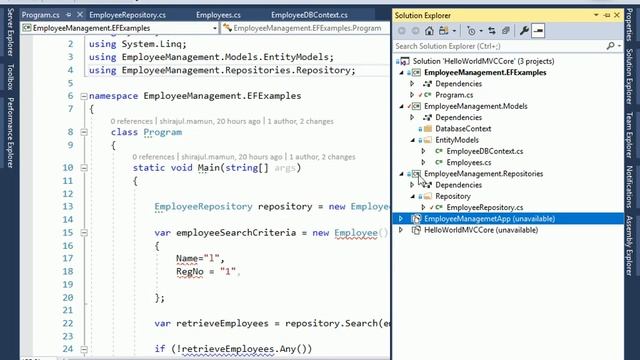Open the Pending Changes Filter clock icon

click(471, 31)
